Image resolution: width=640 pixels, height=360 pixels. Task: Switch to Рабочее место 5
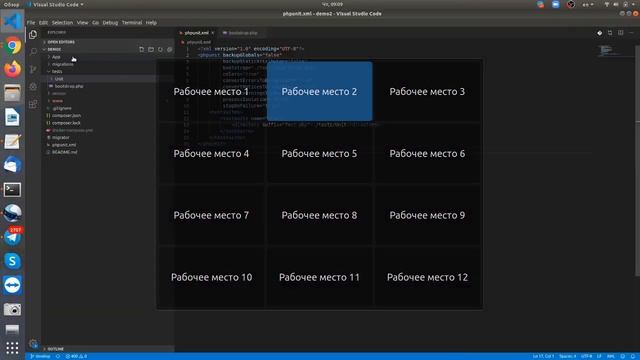pos(320,153)
